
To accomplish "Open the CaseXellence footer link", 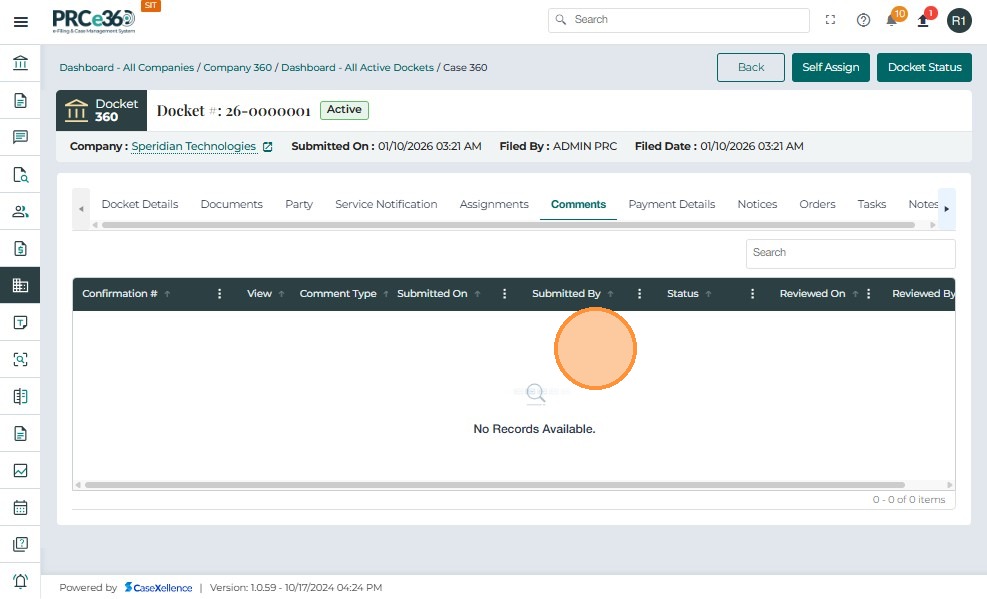I will [159, 588].
